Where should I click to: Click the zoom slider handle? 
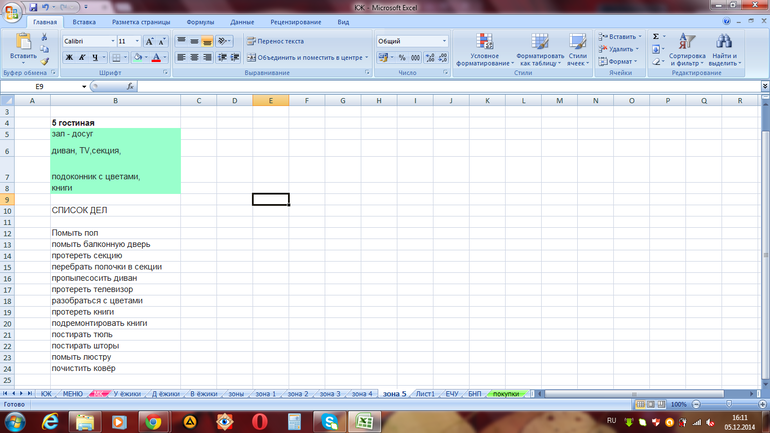coord(729,405)
